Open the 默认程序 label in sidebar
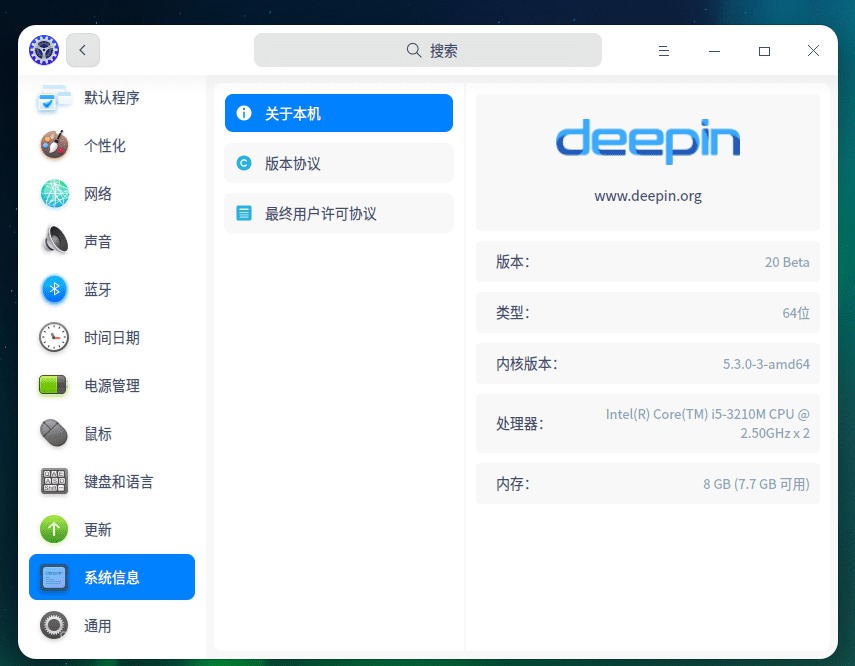This screenshot has height=666, width=855. click(x=112, y=98)
